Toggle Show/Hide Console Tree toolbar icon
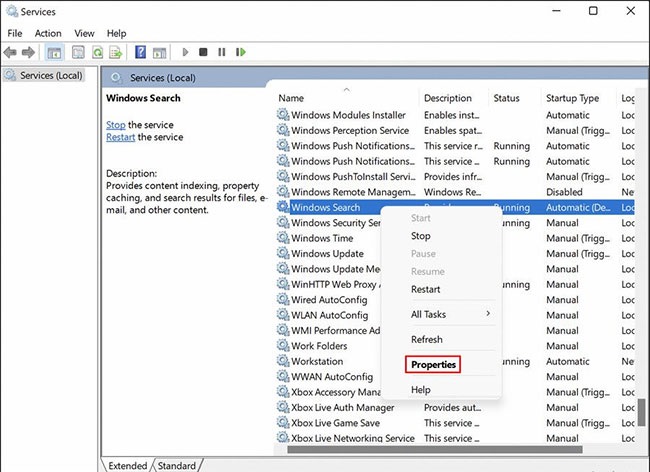 tap(54, 52)
